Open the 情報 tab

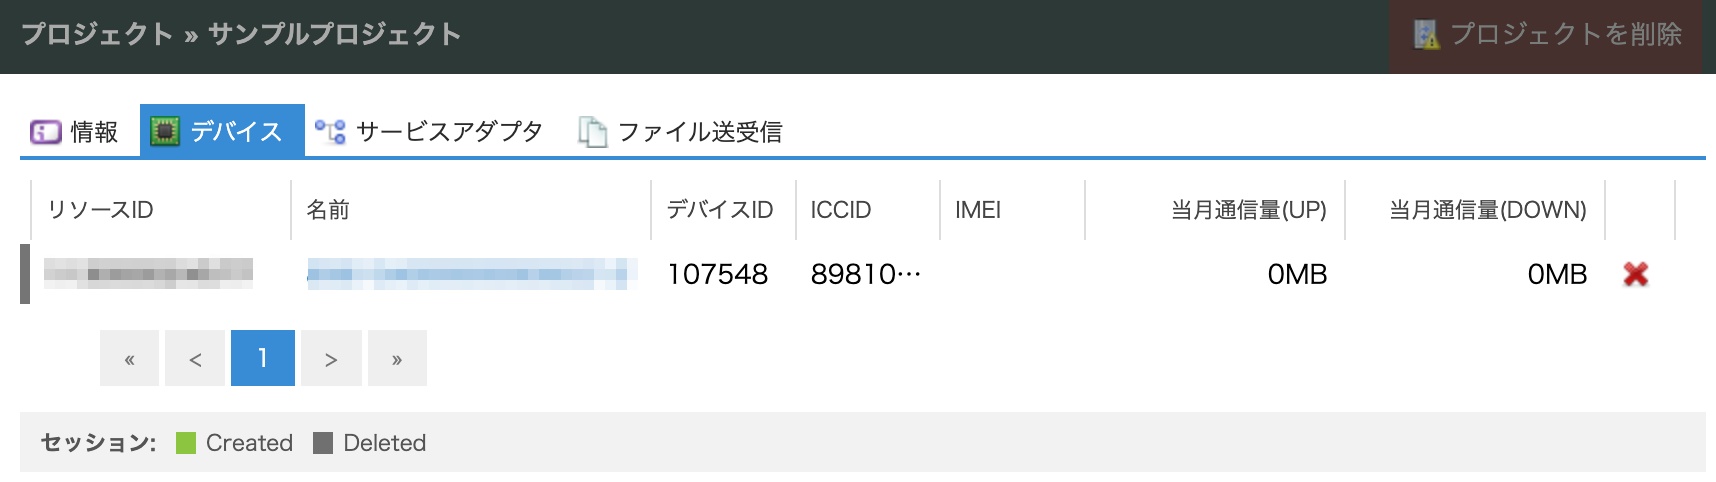coord(94,132)
